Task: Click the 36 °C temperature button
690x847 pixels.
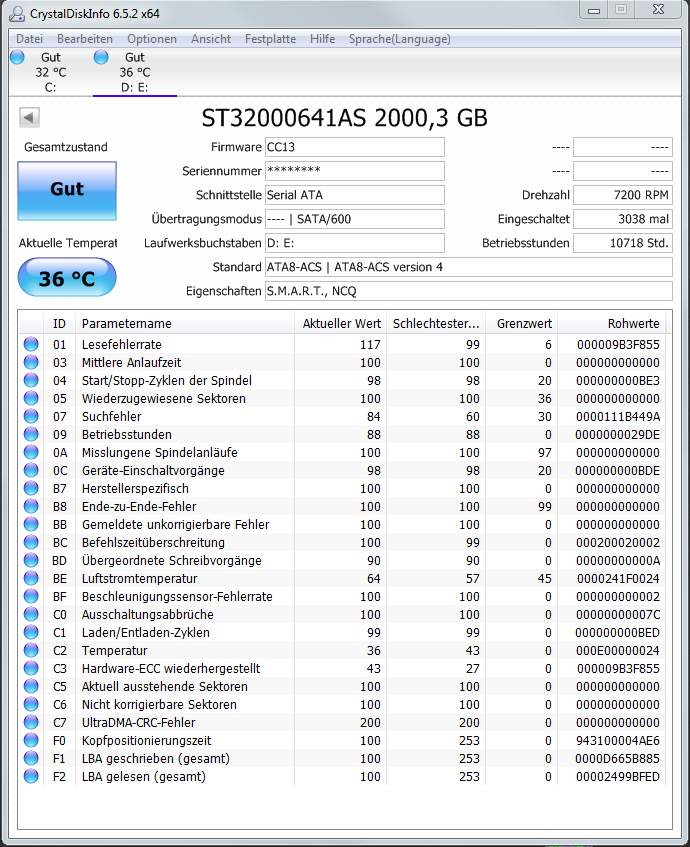Action: [x=67, y=278]
